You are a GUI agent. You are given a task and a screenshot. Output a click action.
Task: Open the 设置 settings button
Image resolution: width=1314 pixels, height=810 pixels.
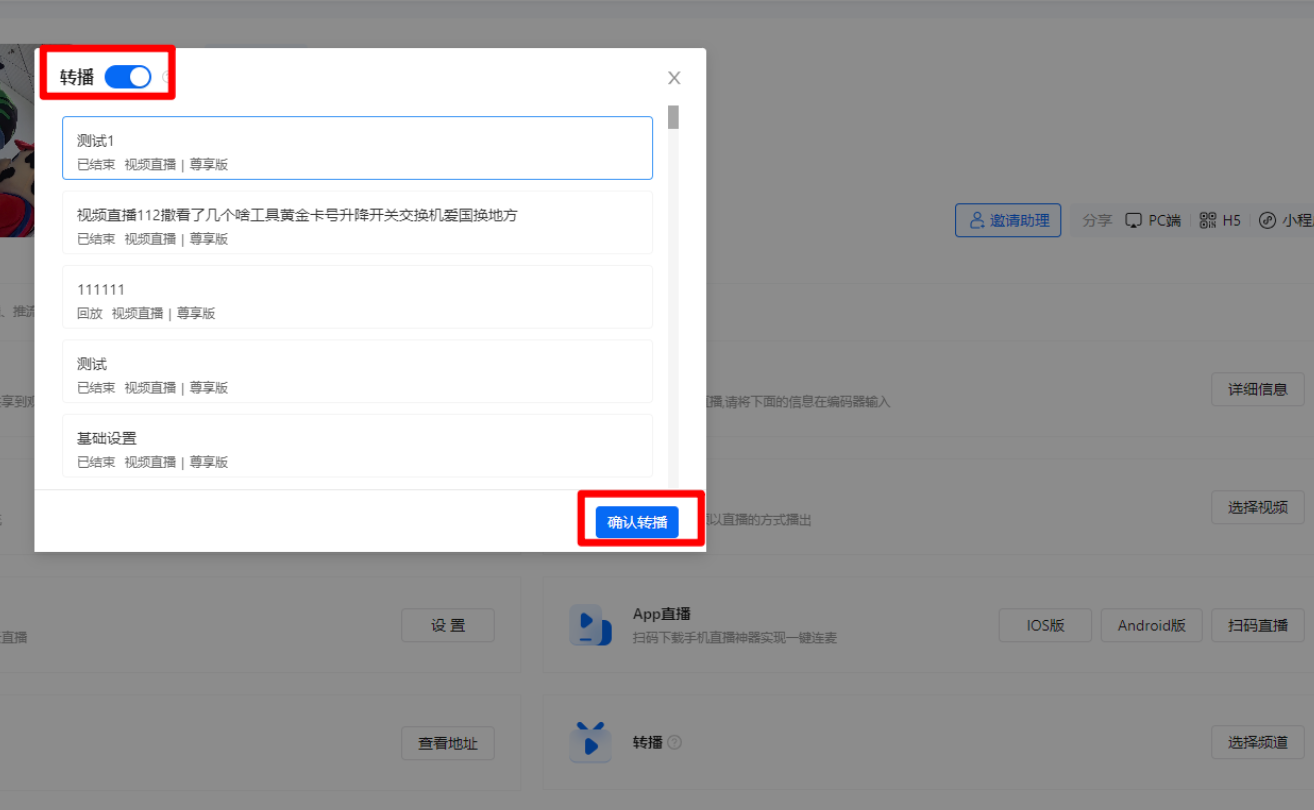(447, 625)
